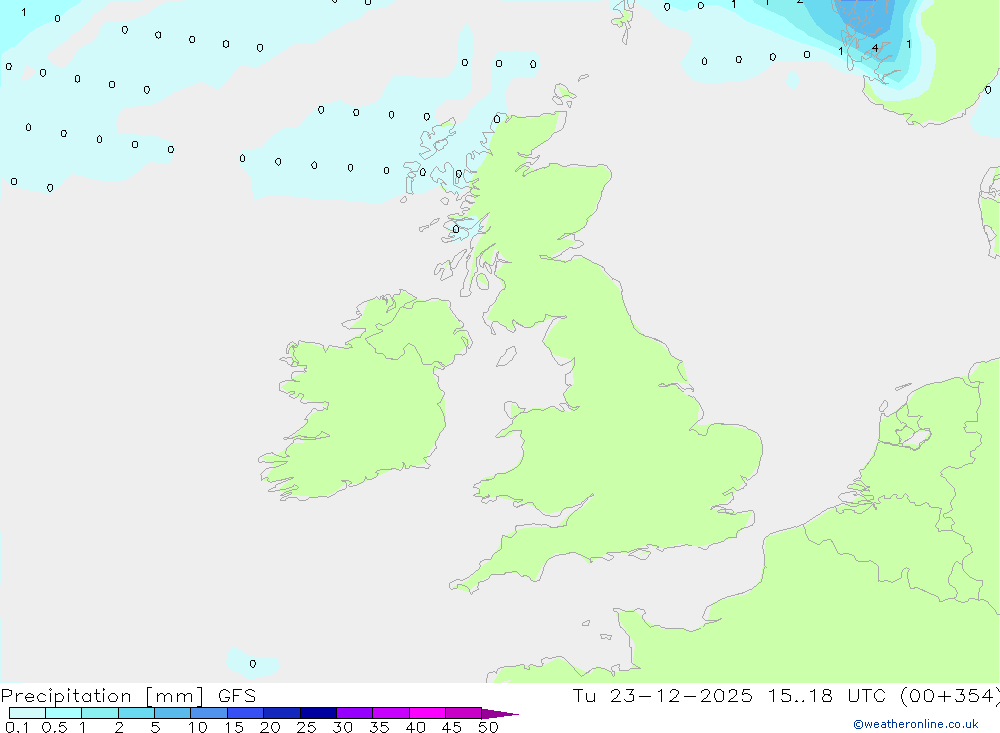
Task: Click the '25' legend scale label
Action: pyautogui.click(x=306, y=727)
